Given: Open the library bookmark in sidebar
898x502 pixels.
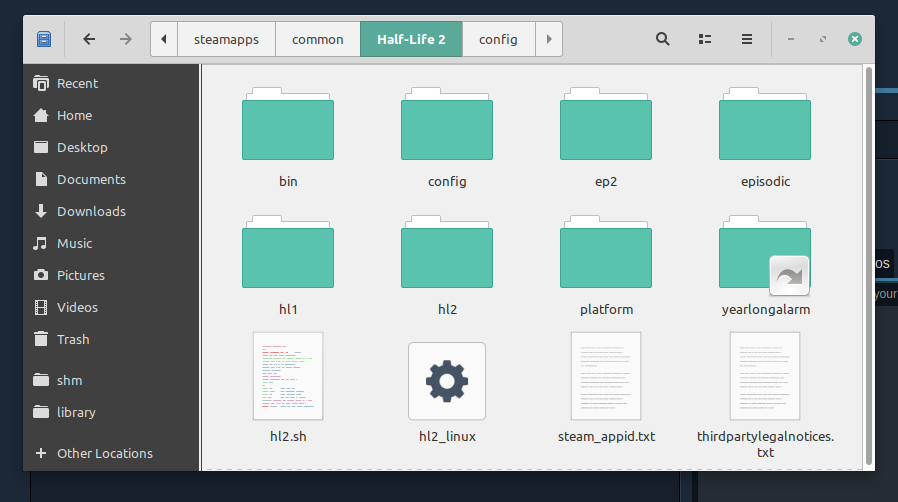Looking at the screenshot, I should tap(111, 413).
